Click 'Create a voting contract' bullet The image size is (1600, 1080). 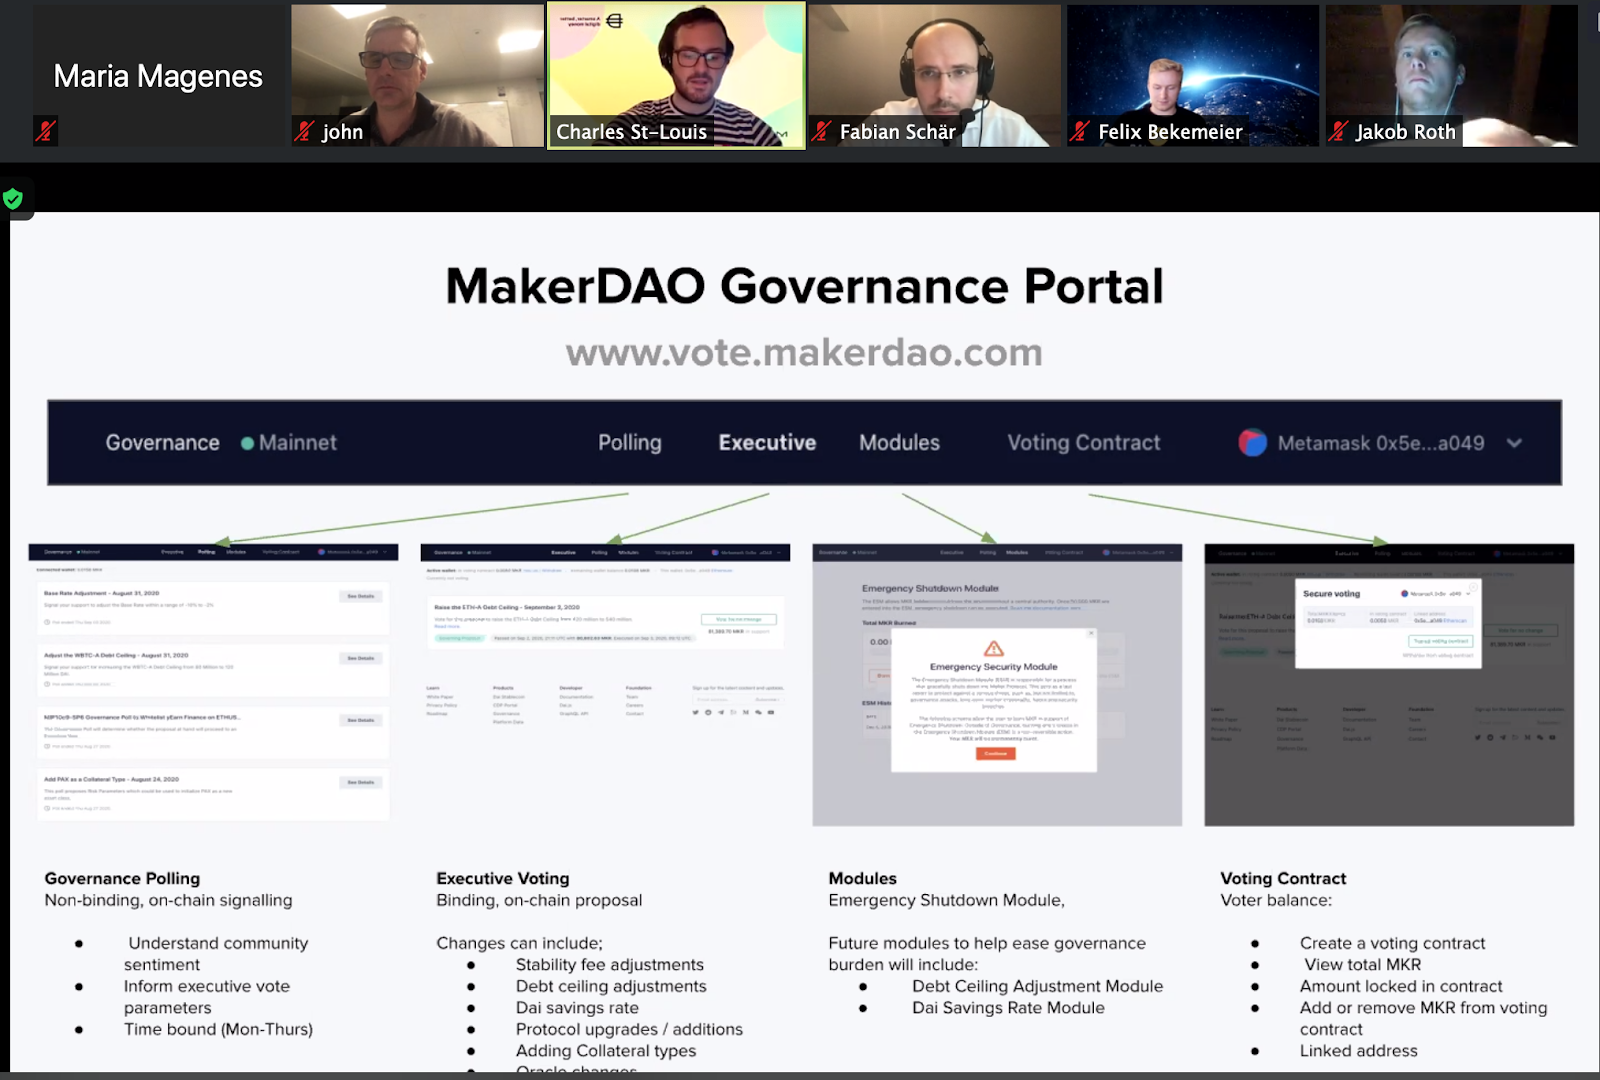(1392, 943)
